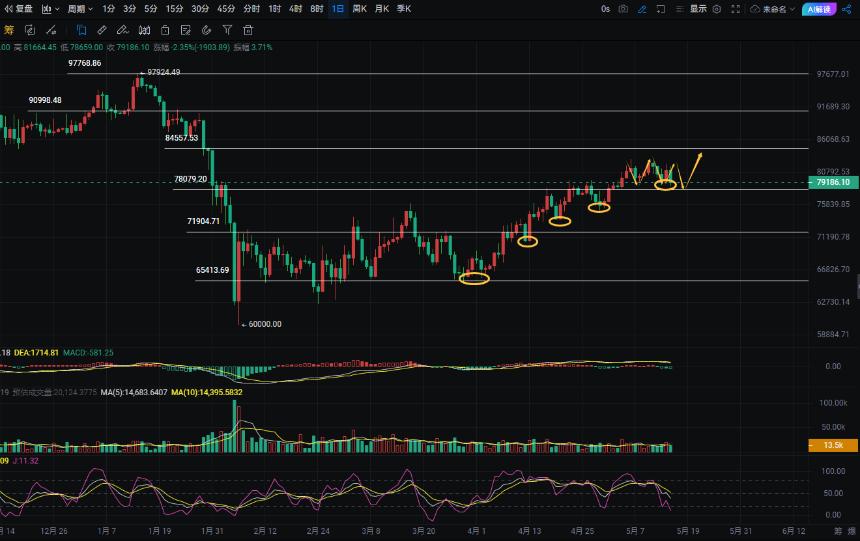Delete drawings with the trash icon

pos(248,30)
